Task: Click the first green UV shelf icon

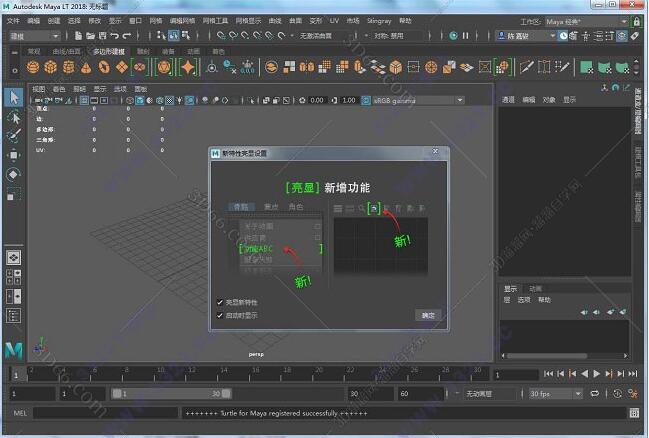Action: point(587,67)
